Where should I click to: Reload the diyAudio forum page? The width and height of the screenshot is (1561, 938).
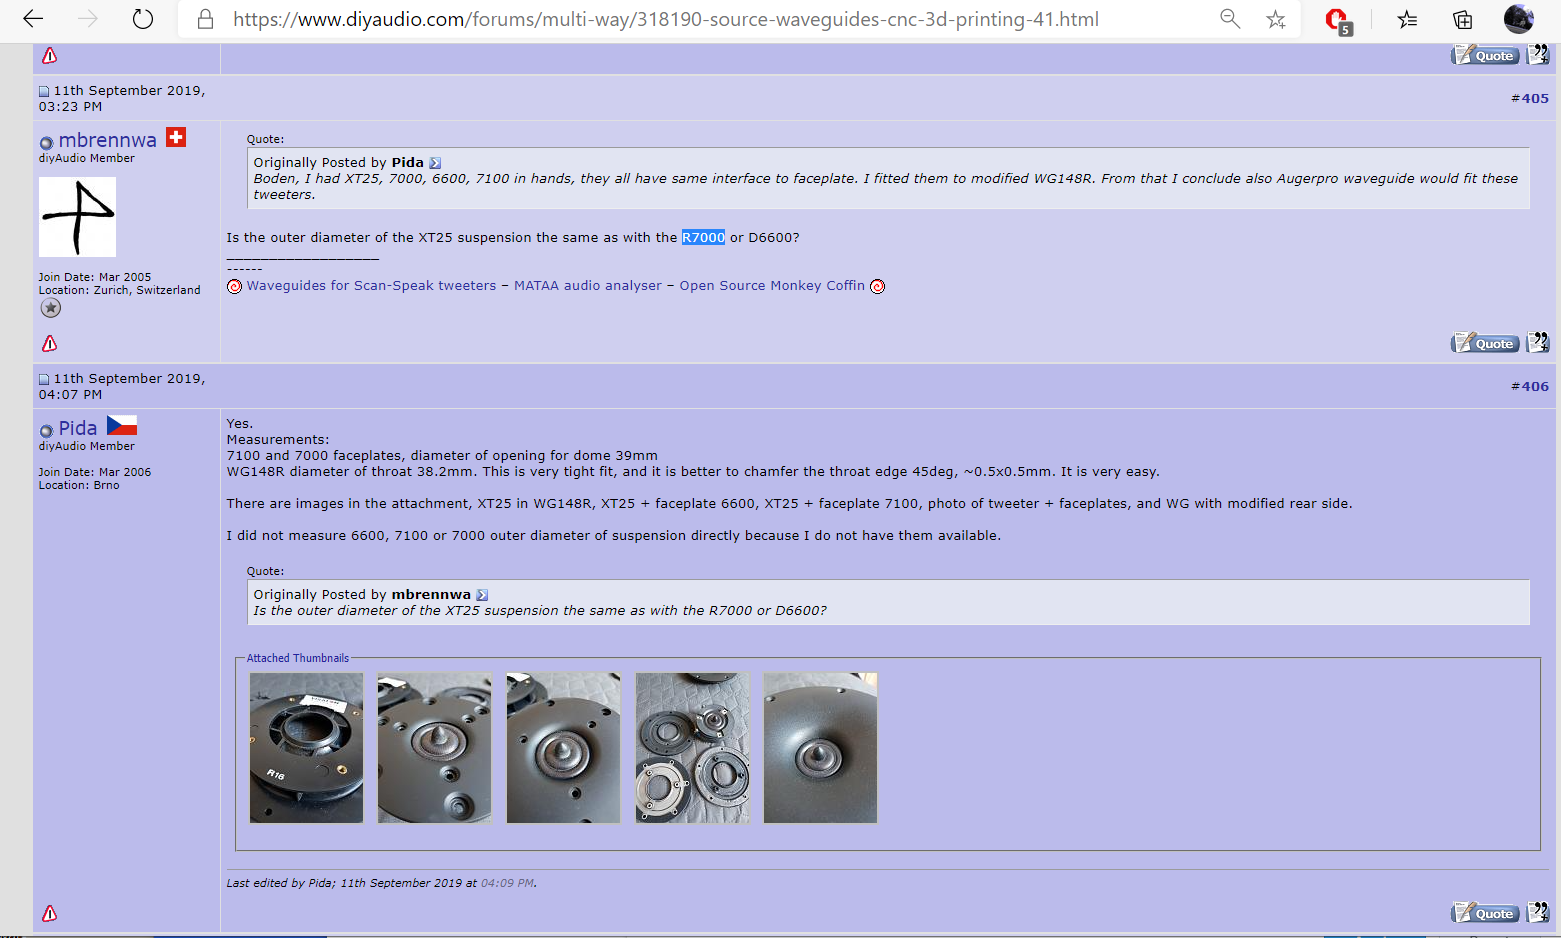(x=143, y=19)
